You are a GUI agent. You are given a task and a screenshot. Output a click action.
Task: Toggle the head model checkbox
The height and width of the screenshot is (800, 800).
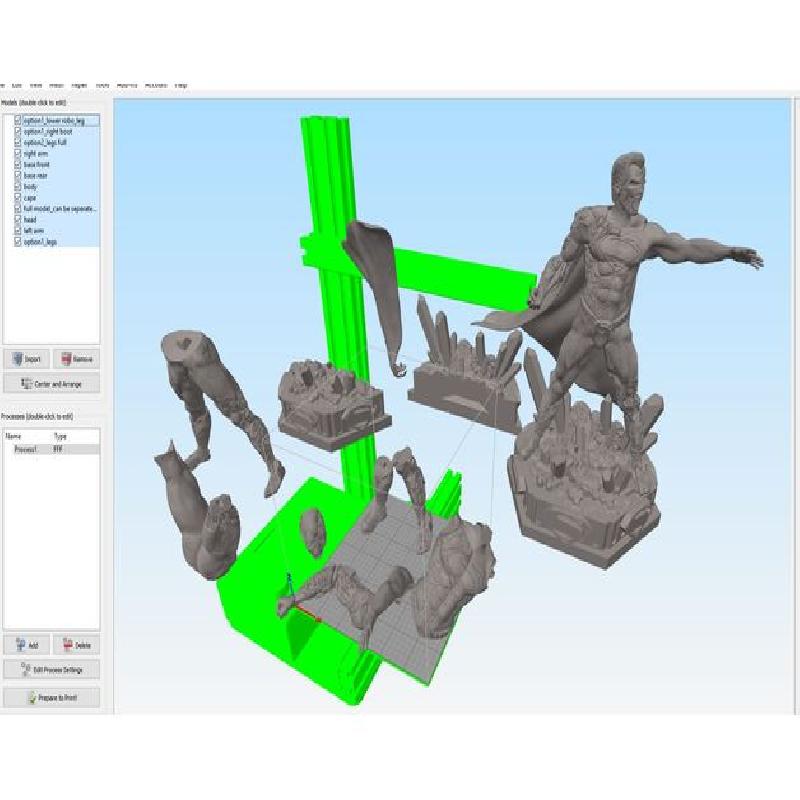click(18, 220)
